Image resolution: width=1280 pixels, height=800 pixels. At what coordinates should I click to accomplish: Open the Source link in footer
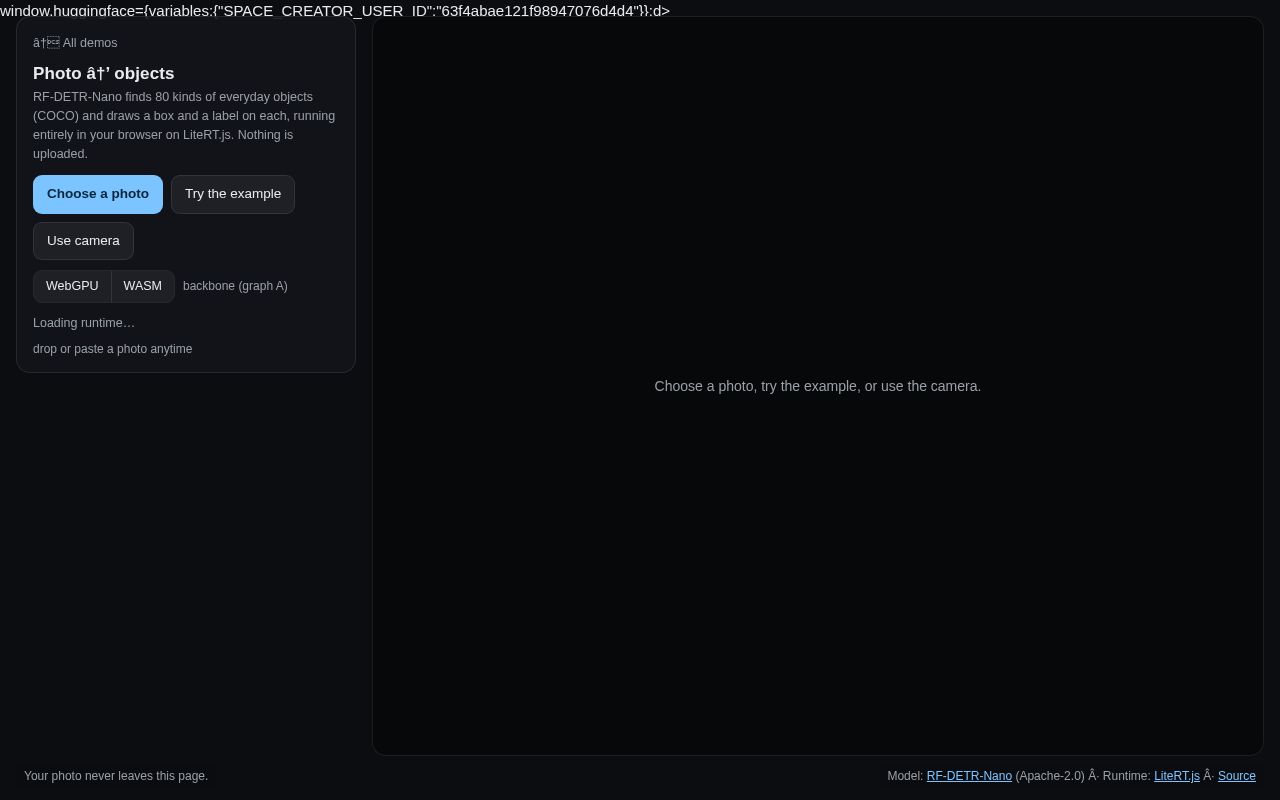pyautogui.click(x=1237, y=776)
